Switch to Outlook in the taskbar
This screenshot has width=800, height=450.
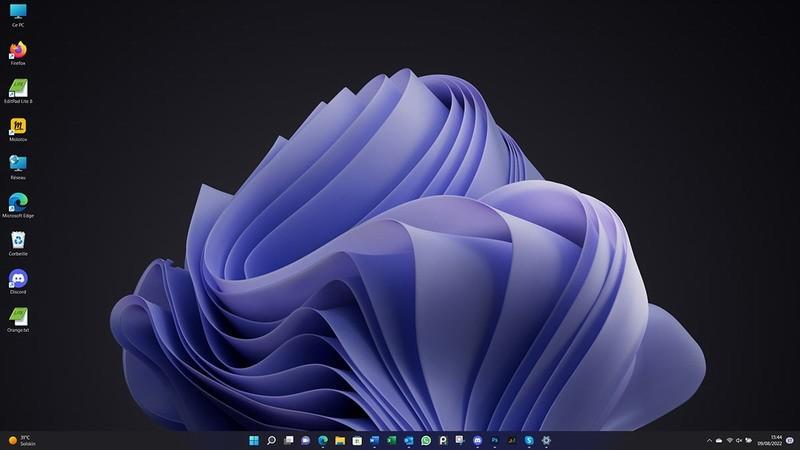(409, 440)
